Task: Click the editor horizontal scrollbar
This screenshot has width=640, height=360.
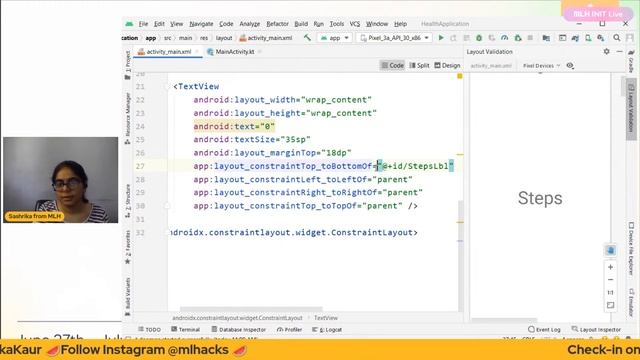Action: point(251,309)
